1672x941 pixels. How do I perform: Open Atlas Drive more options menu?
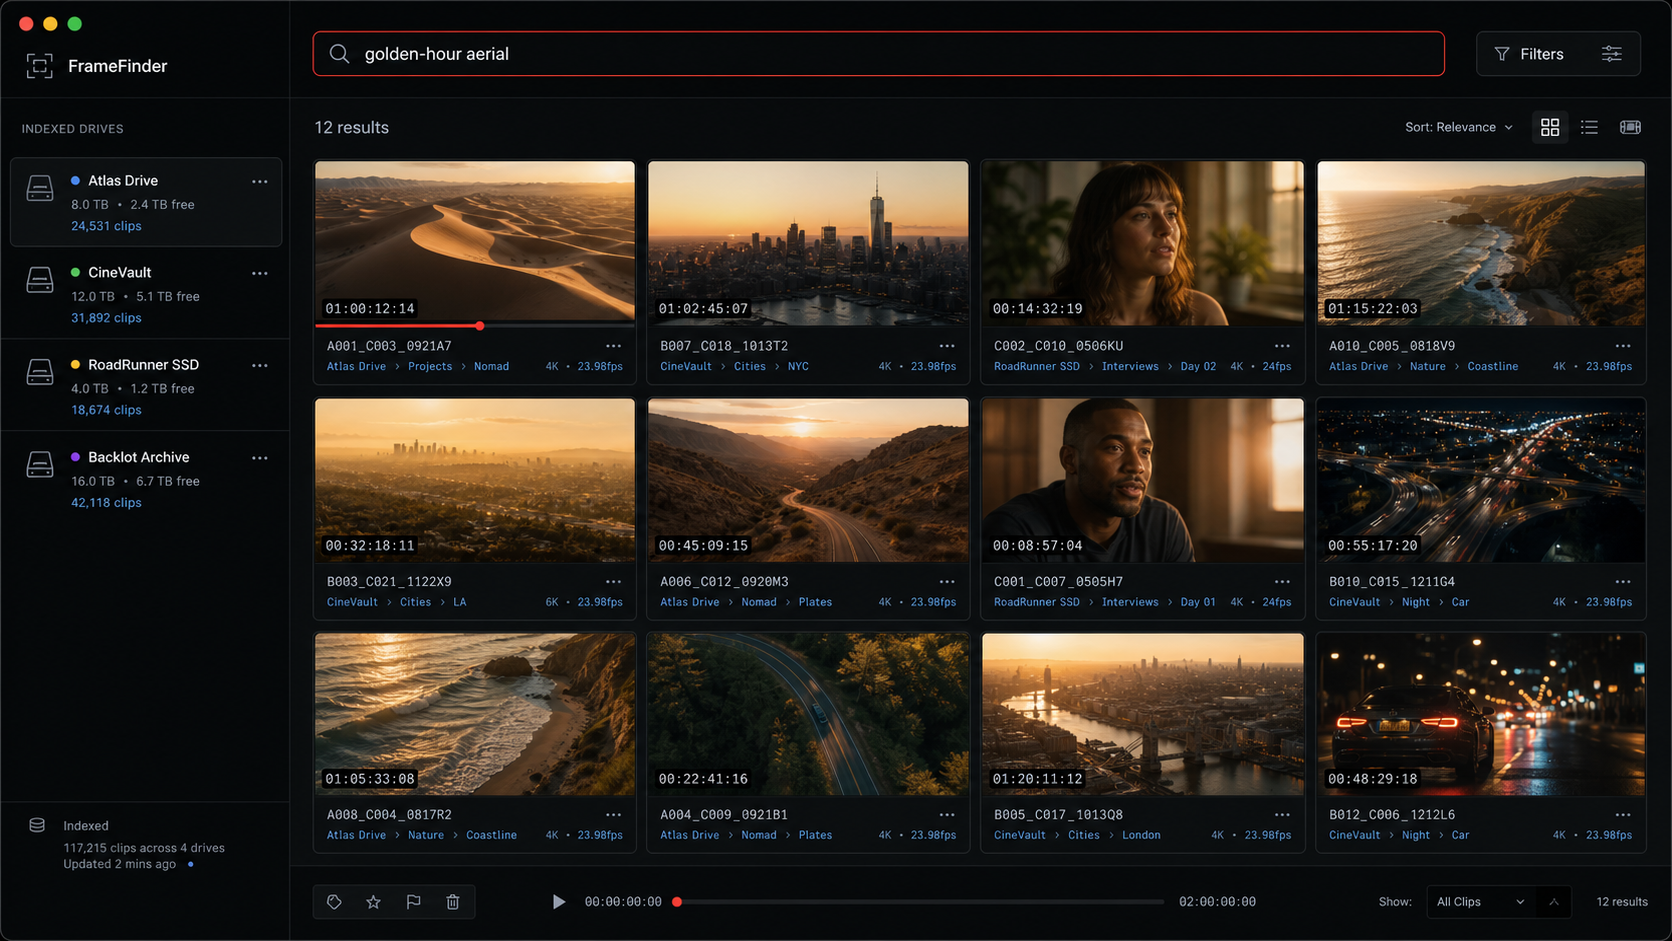tap(260, 182)
